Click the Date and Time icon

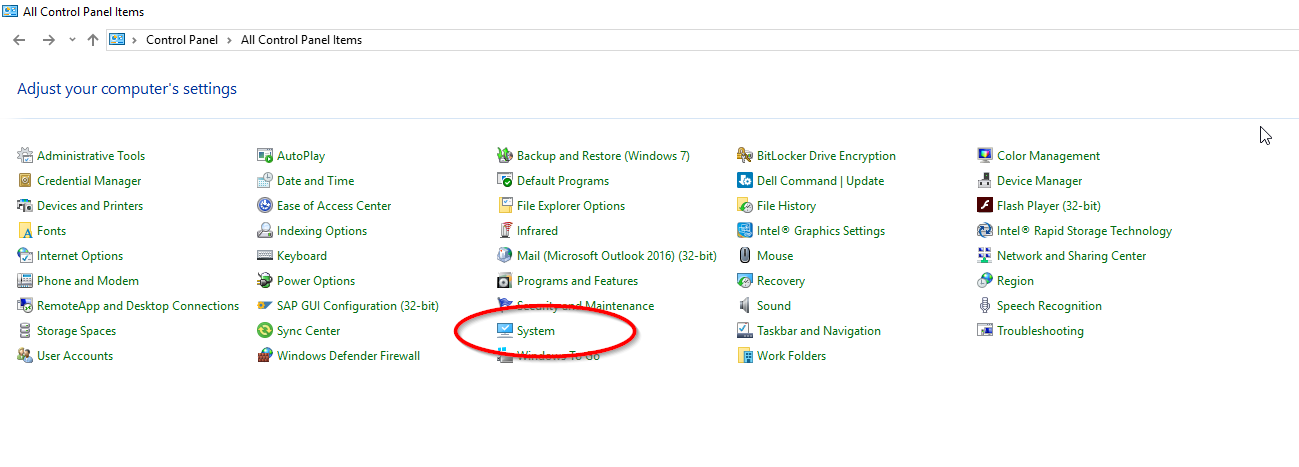[x=265, y=180]
